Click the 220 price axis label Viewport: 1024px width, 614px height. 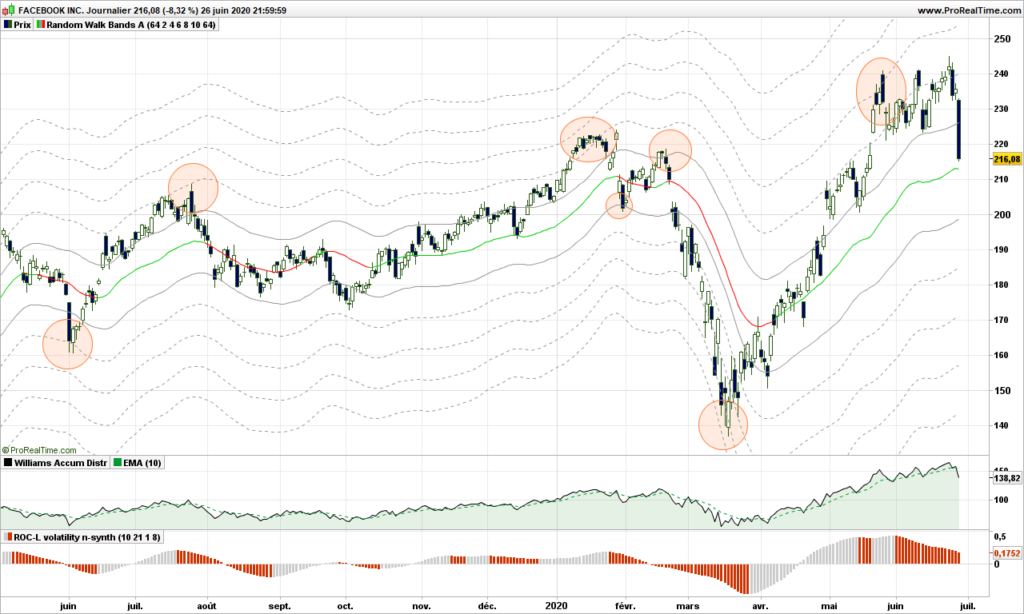(x=1002, y=144)
